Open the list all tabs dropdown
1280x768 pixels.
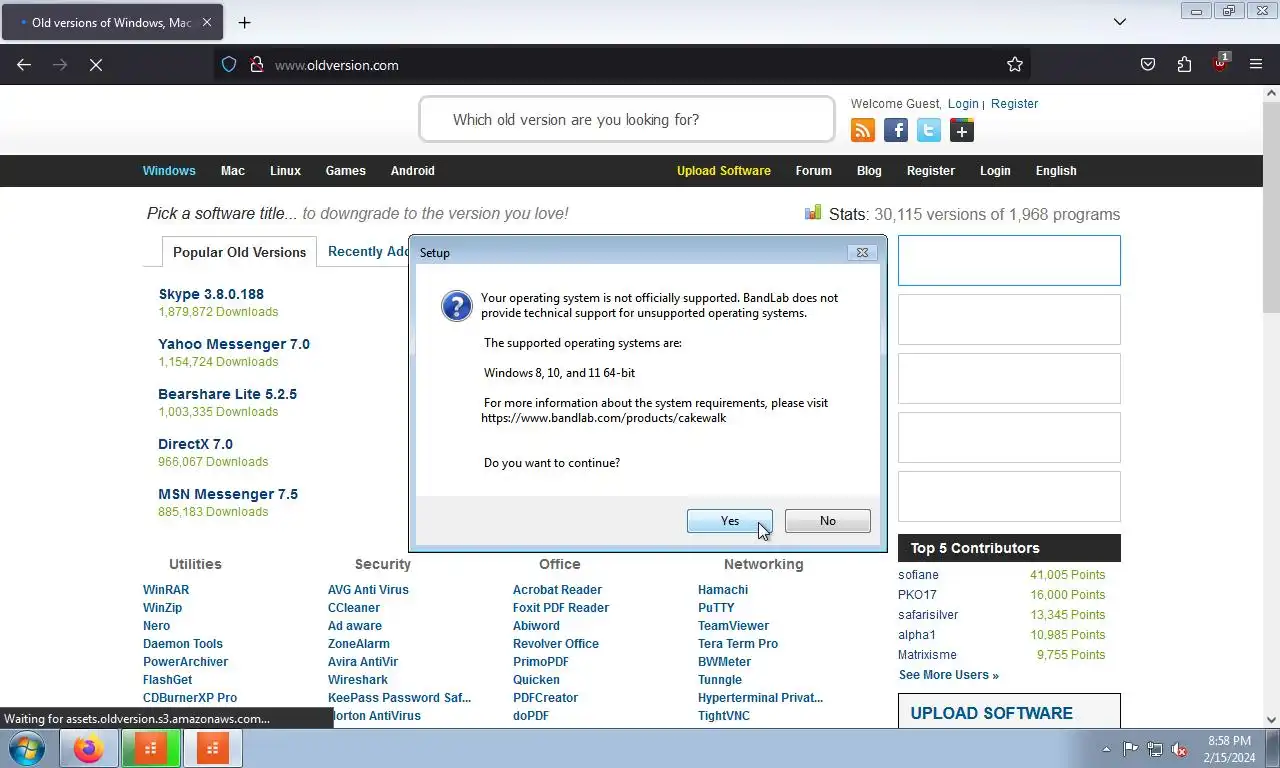coord(1120,22)
